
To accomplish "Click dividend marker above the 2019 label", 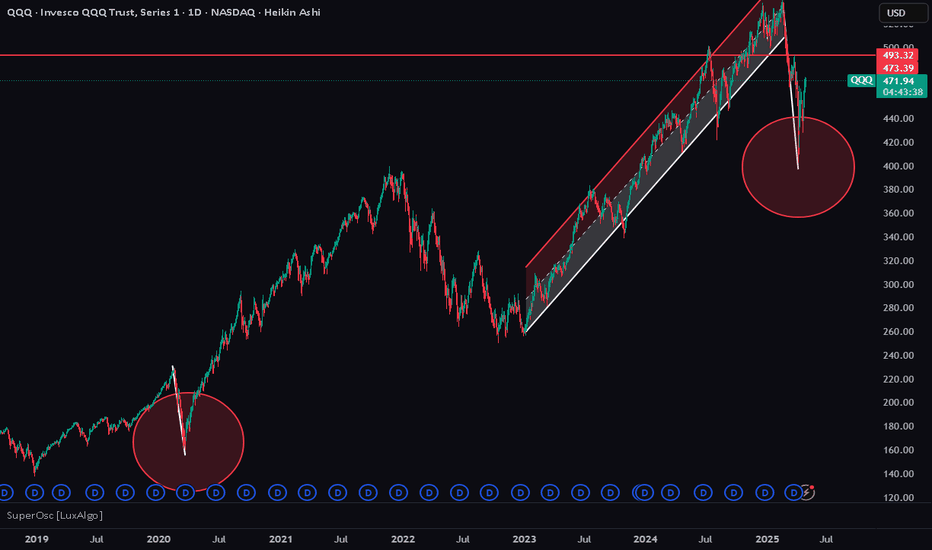I will pyautogui.click(x=34, y=492).
